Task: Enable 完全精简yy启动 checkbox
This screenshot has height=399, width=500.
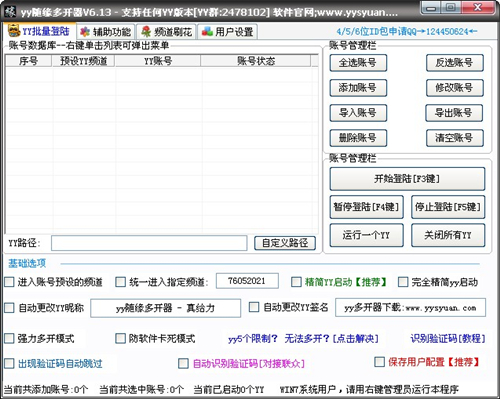Action: click(x=403, y=282)
